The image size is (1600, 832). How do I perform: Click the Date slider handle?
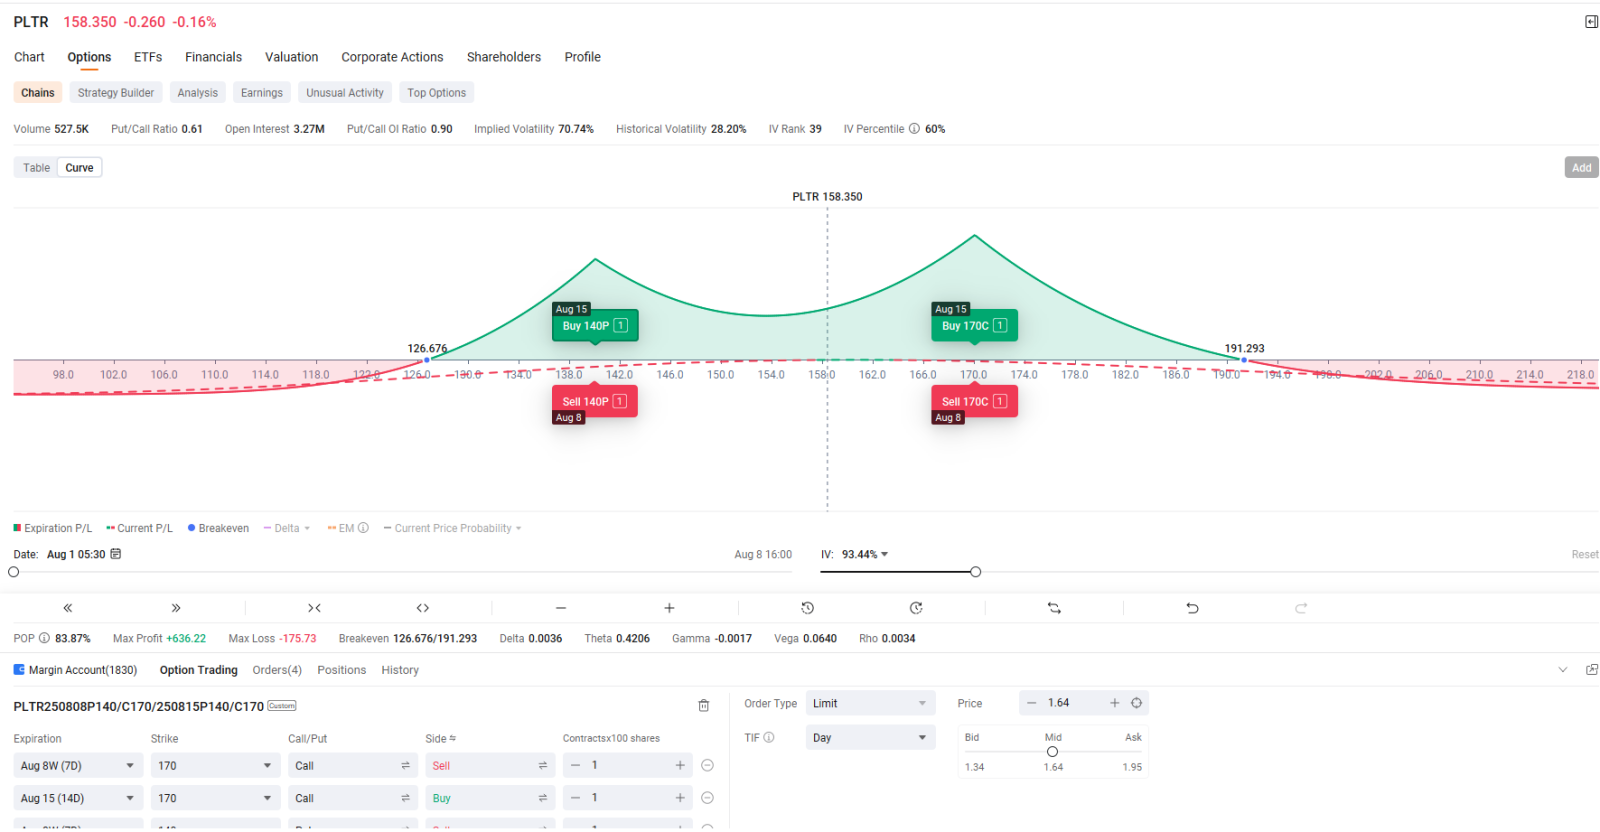[x=14, y=572]
